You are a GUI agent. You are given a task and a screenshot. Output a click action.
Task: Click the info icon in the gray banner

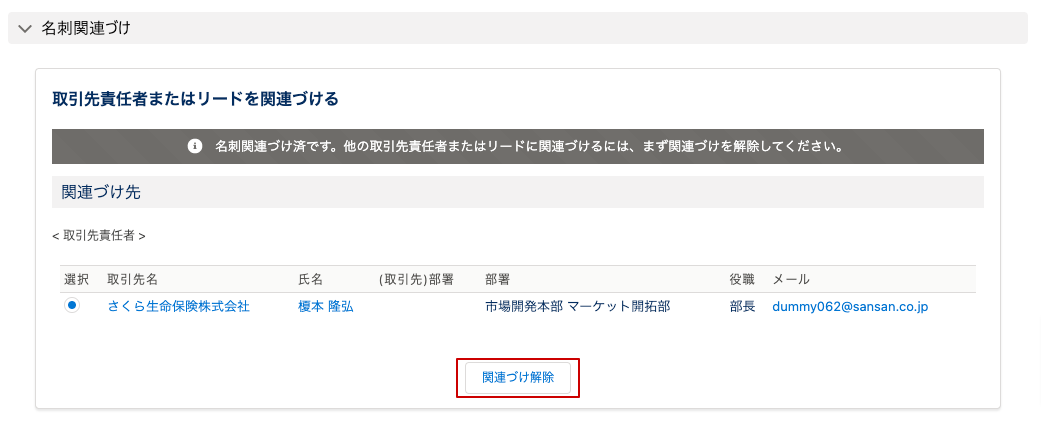[195, 146]
